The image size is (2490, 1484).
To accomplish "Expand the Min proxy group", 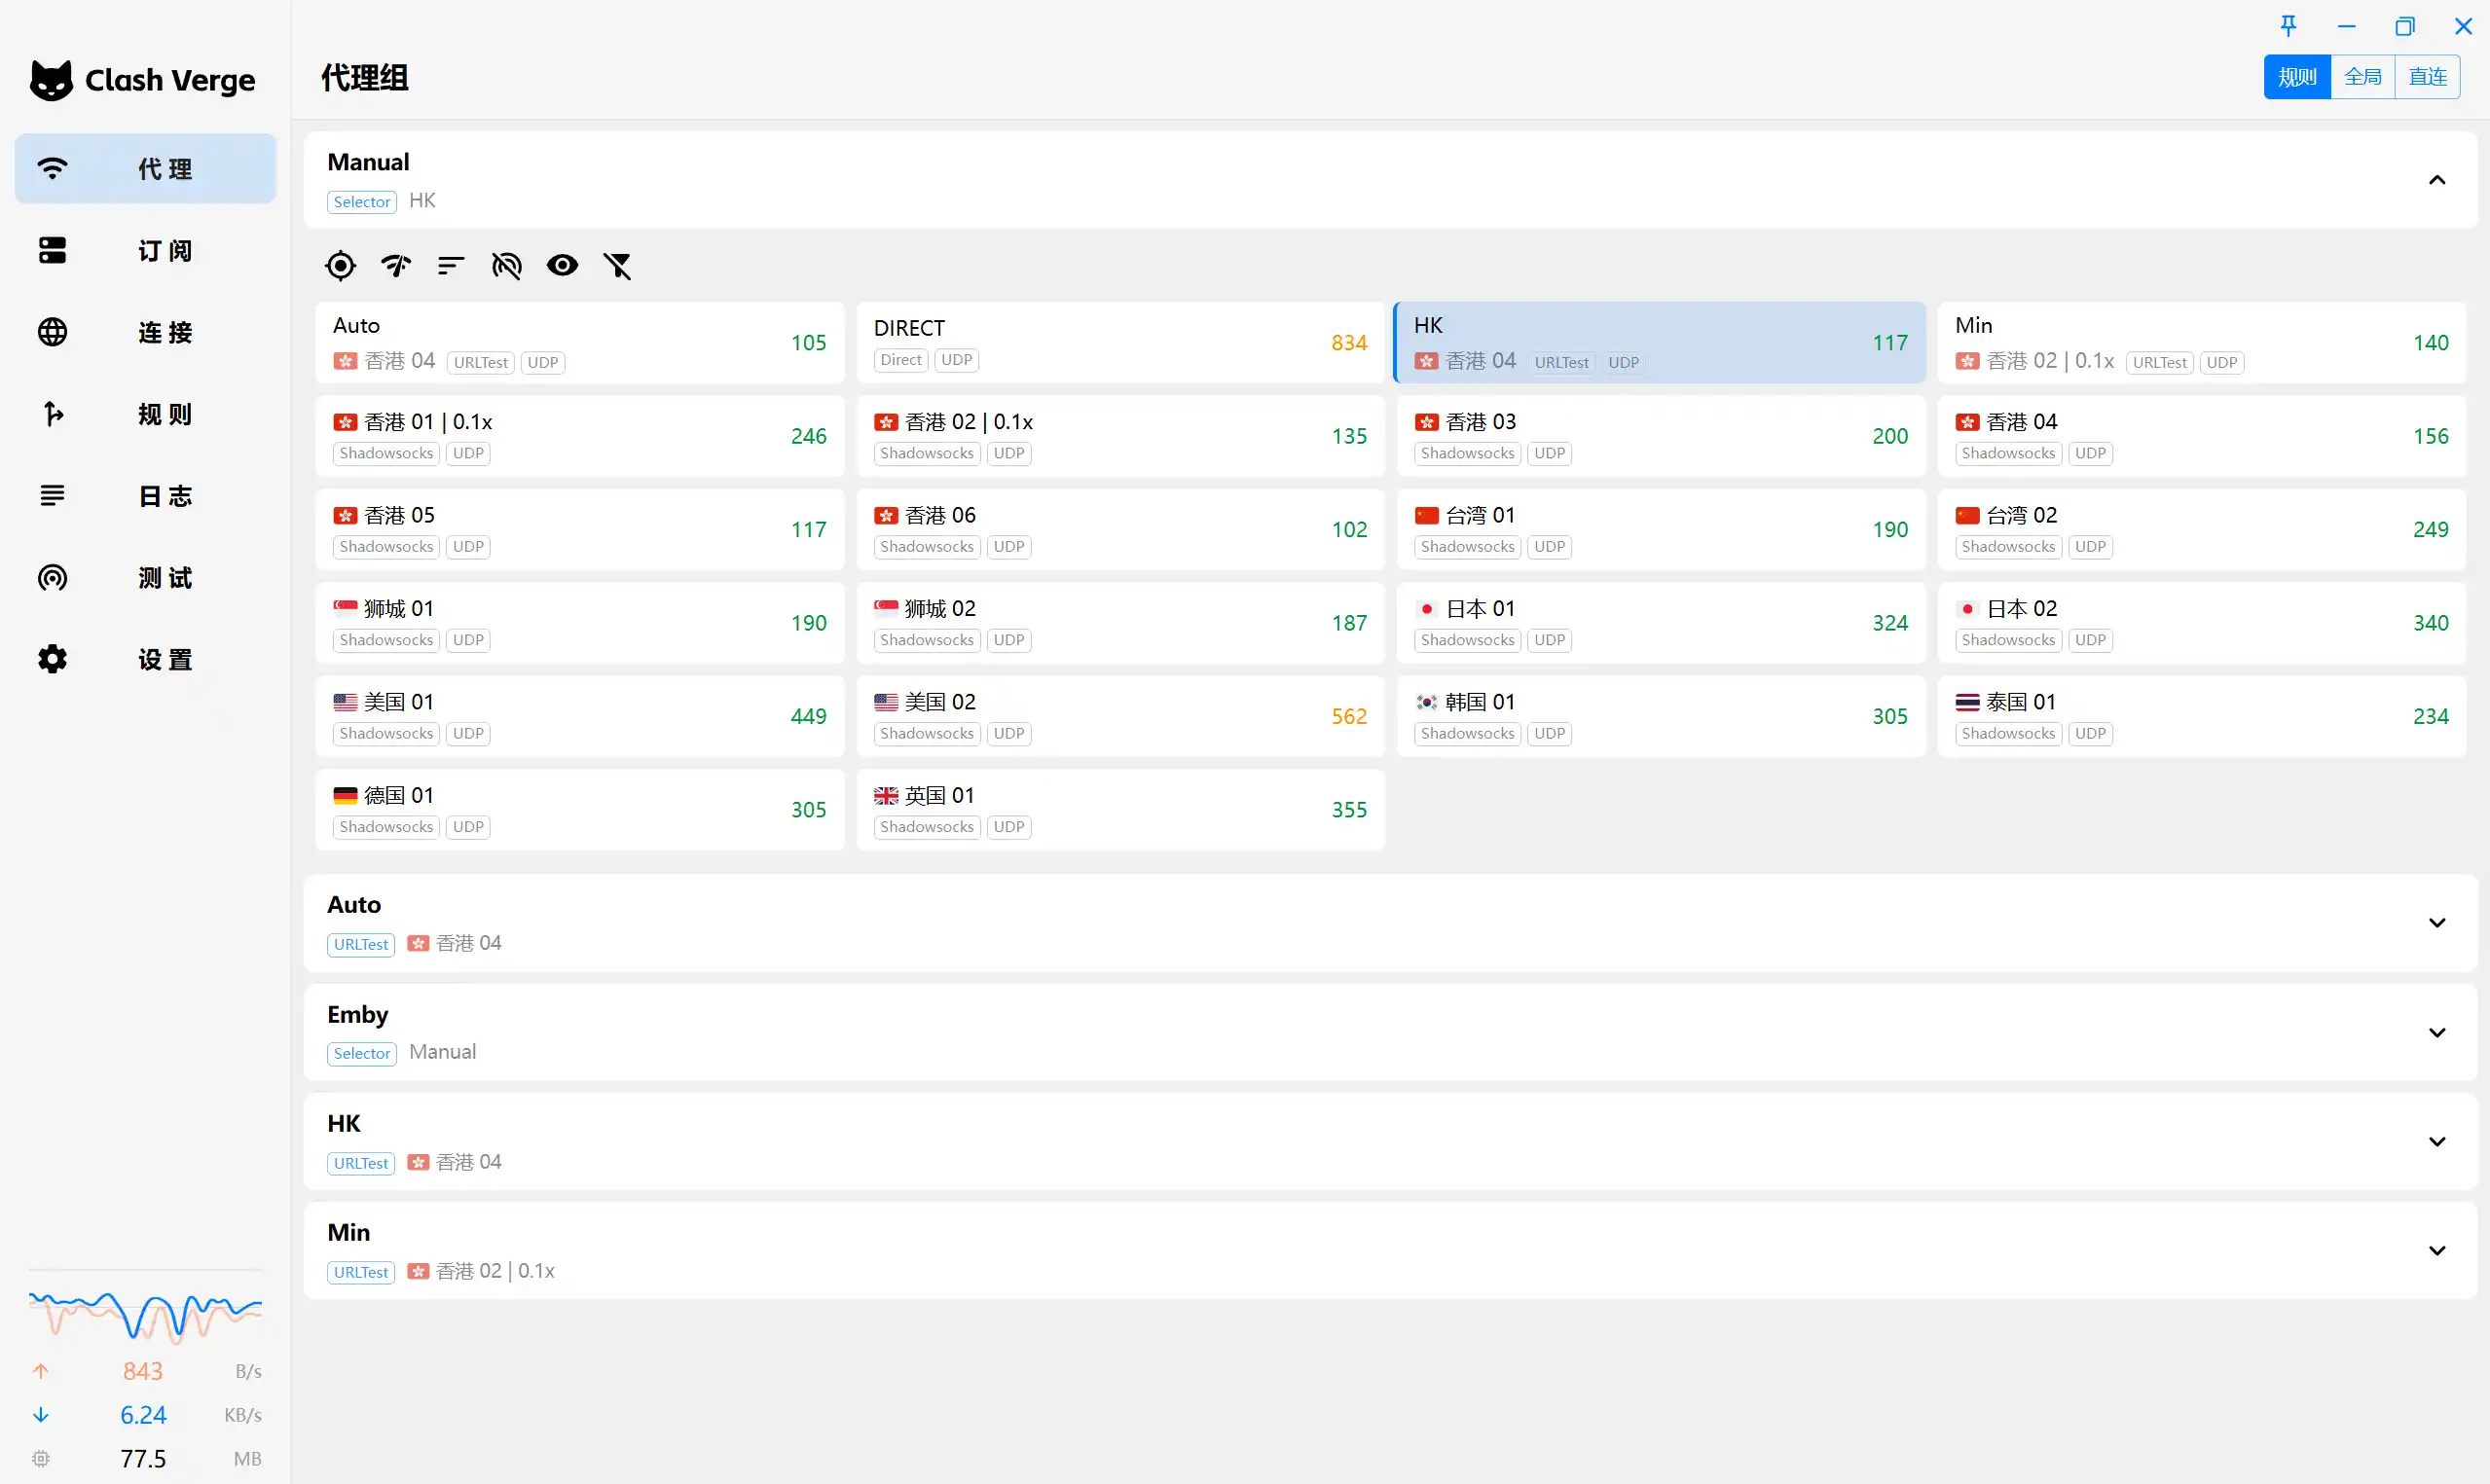I will click(x=2437, y=1250).
